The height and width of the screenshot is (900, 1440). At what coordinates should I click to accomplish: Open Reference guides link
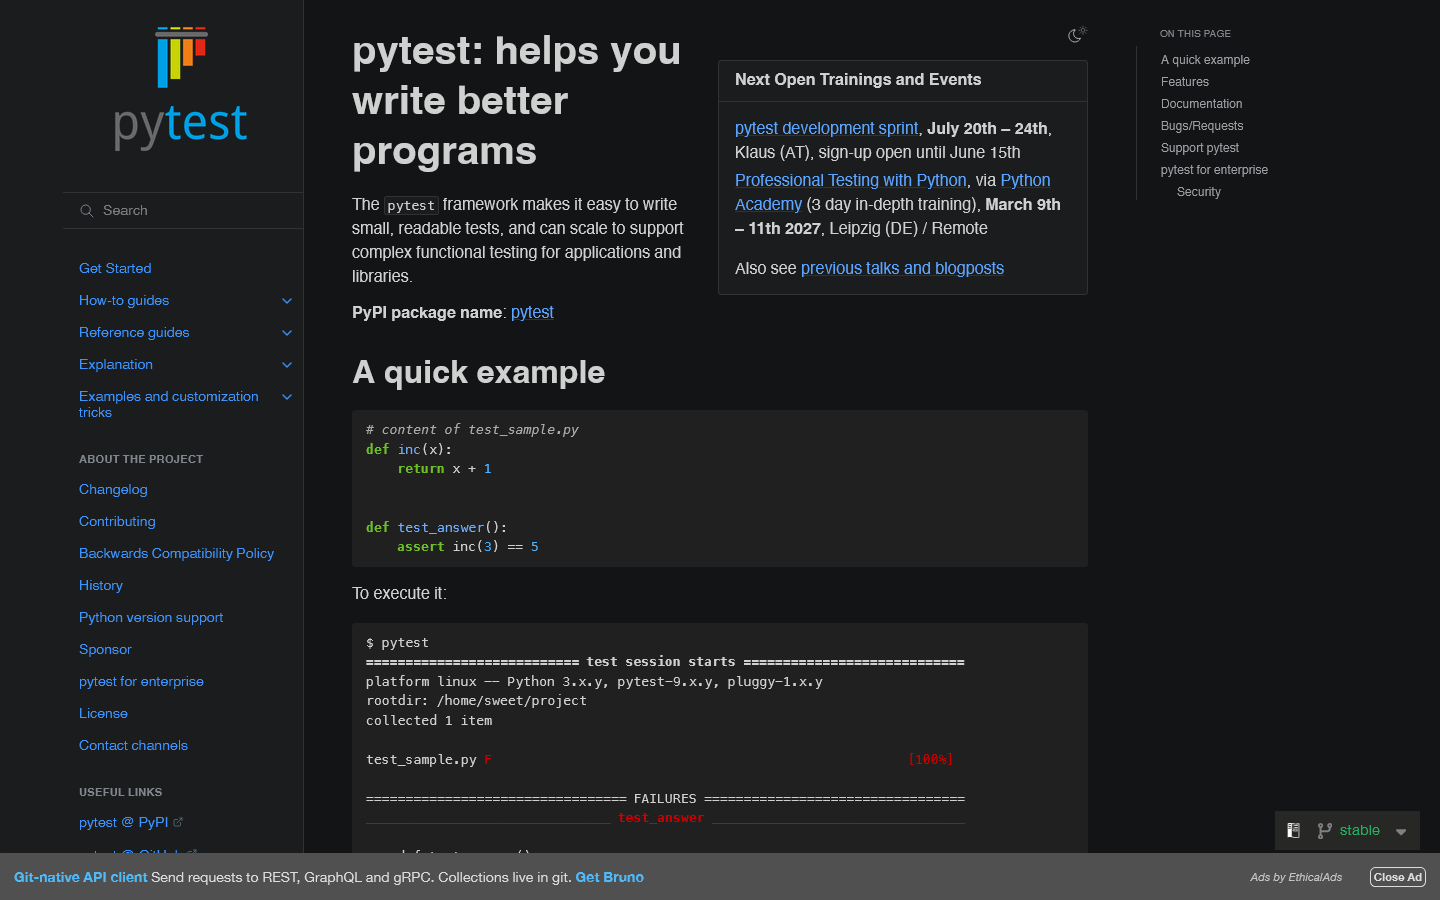coord(134,332)
